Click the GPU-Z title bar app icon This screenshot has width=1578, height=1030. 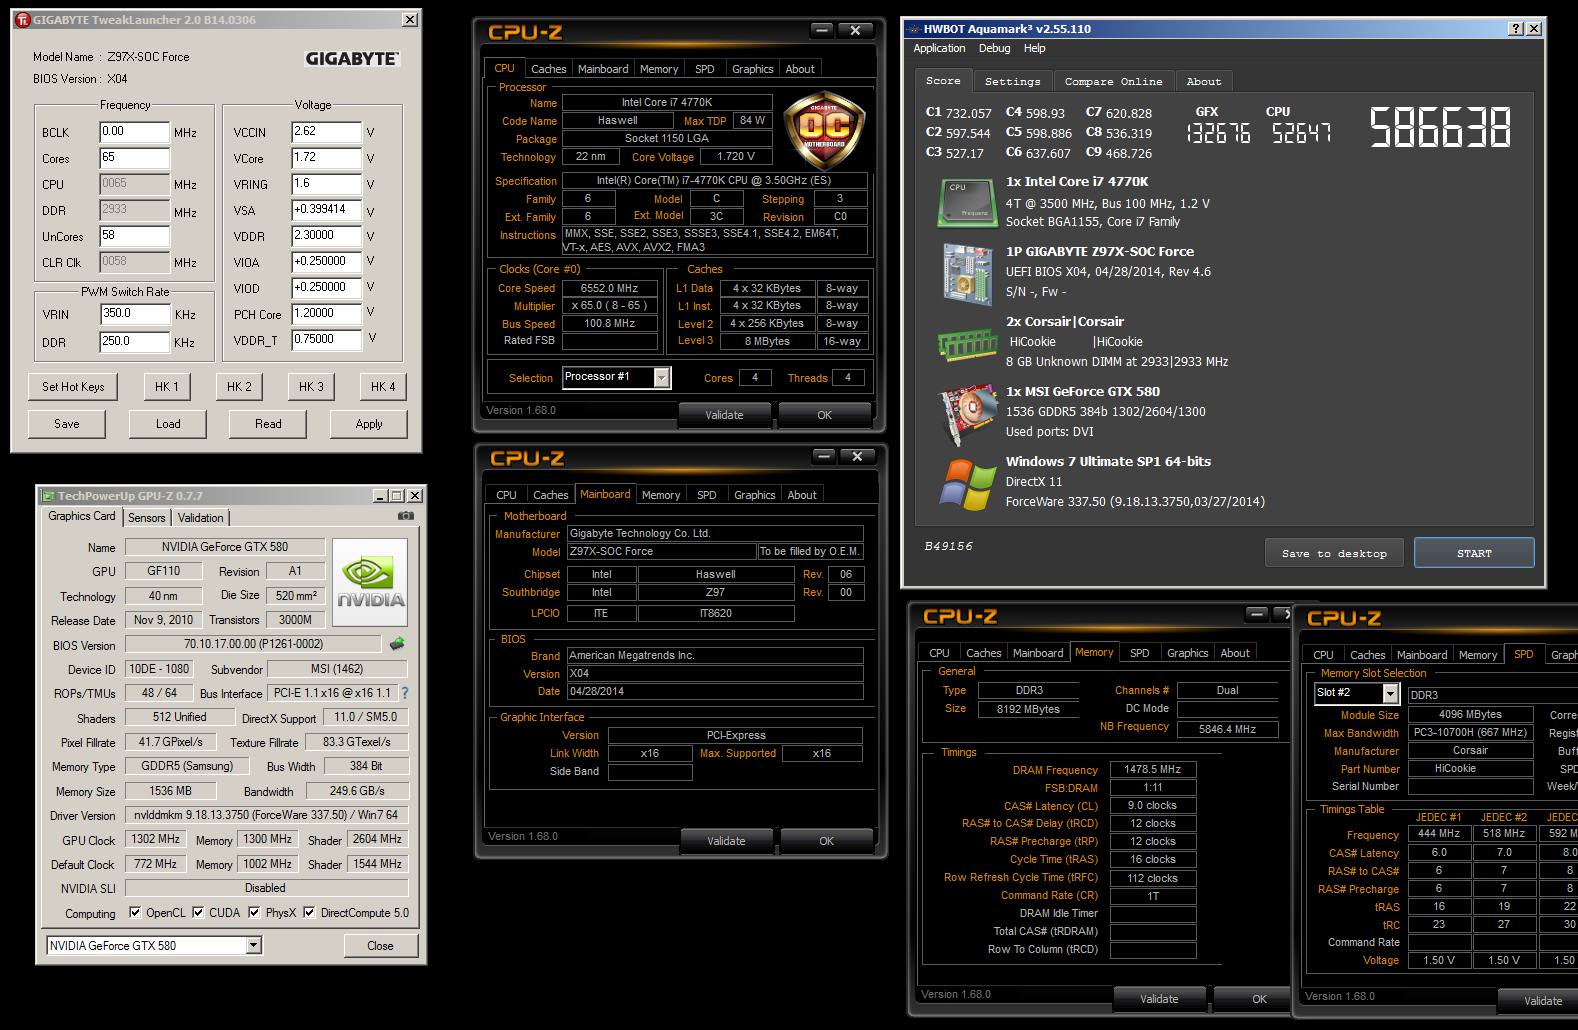48,496
